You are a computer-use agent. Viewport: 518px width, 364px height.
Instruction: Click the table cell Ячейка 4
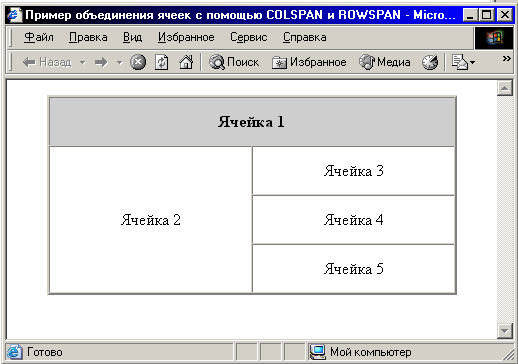click(x=353, y=220)
